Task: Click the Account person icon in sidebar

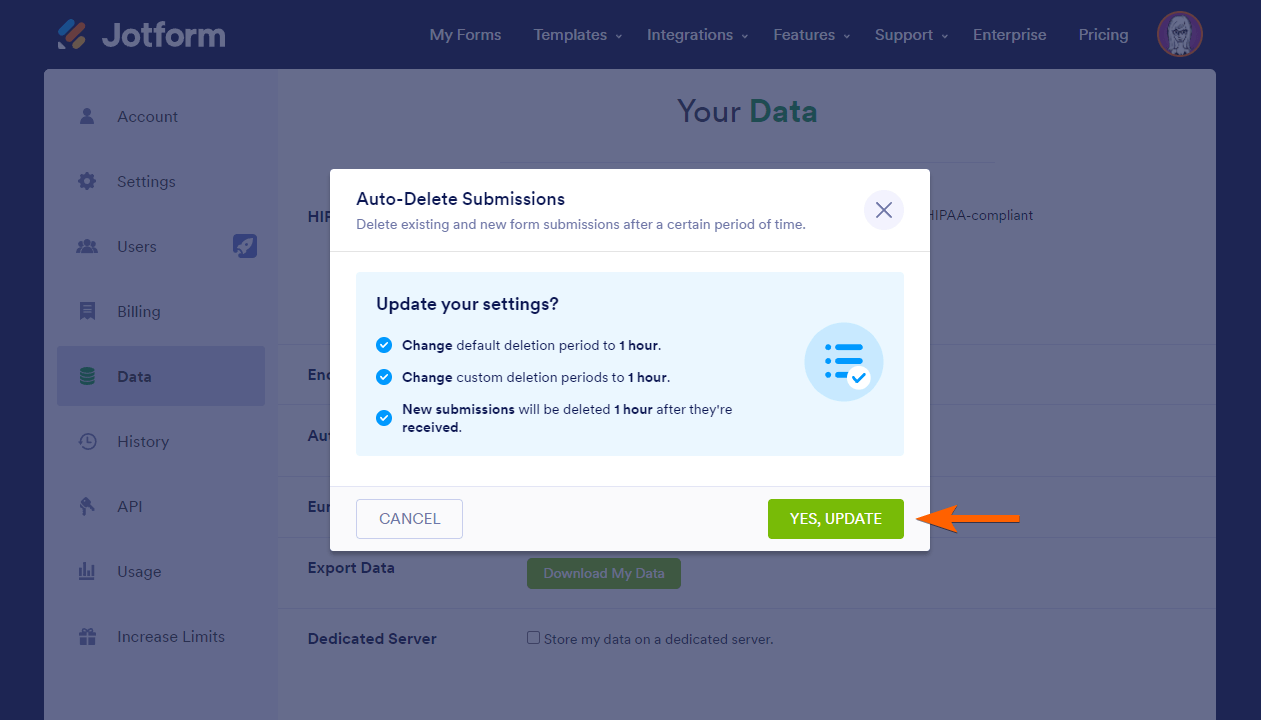Action: 87,116
